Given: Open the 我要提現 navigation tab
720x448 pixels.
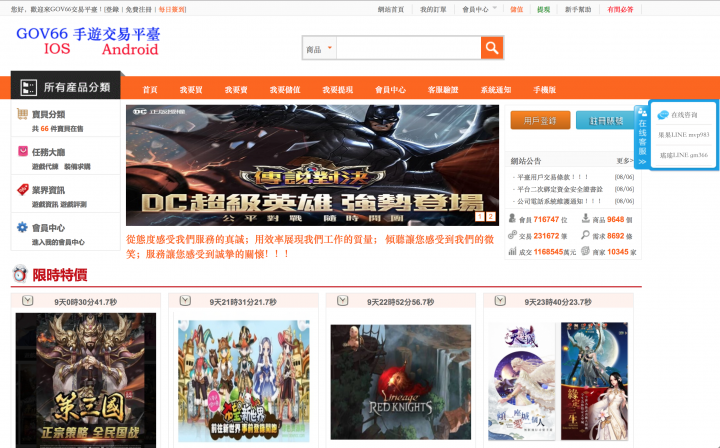Looking at the screenshot, I should (x=338, y=90).
